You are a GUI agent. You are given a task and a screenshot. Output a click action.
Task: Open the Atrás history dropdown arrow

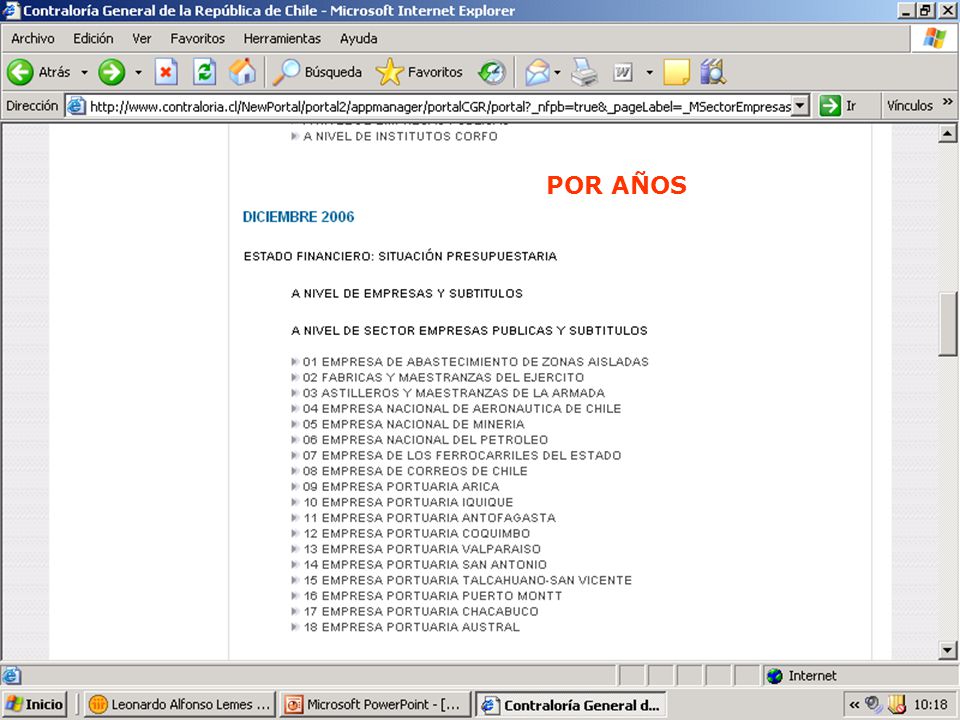point(84,72)
